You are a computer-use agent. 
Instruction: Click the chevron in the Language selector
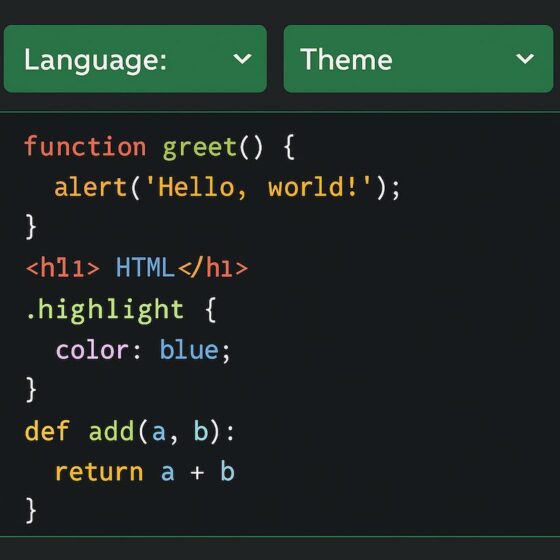point(242,59)
